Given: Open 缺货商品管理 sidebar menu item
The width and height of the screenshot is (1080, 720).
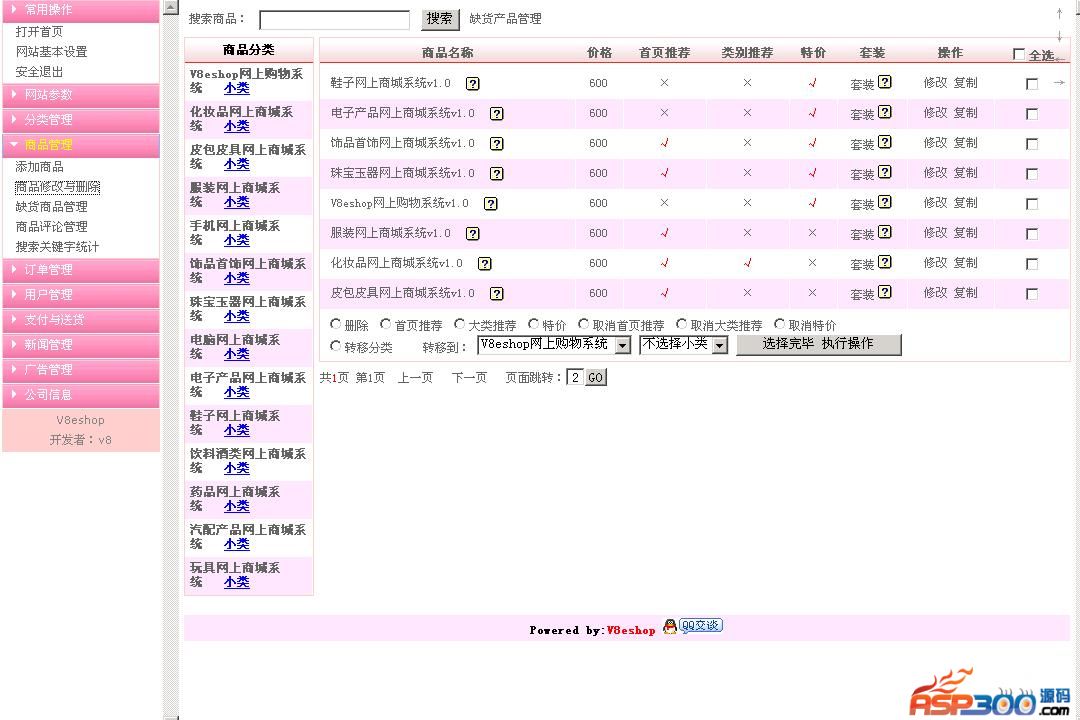Looking at the screenshot, I should (52, 207).
